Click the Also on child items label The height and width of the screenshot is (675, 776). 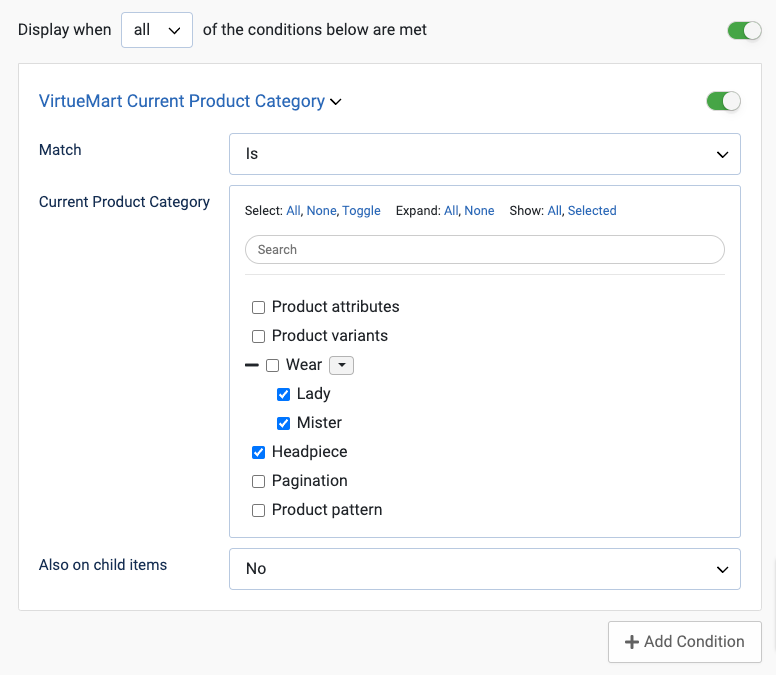103,565
